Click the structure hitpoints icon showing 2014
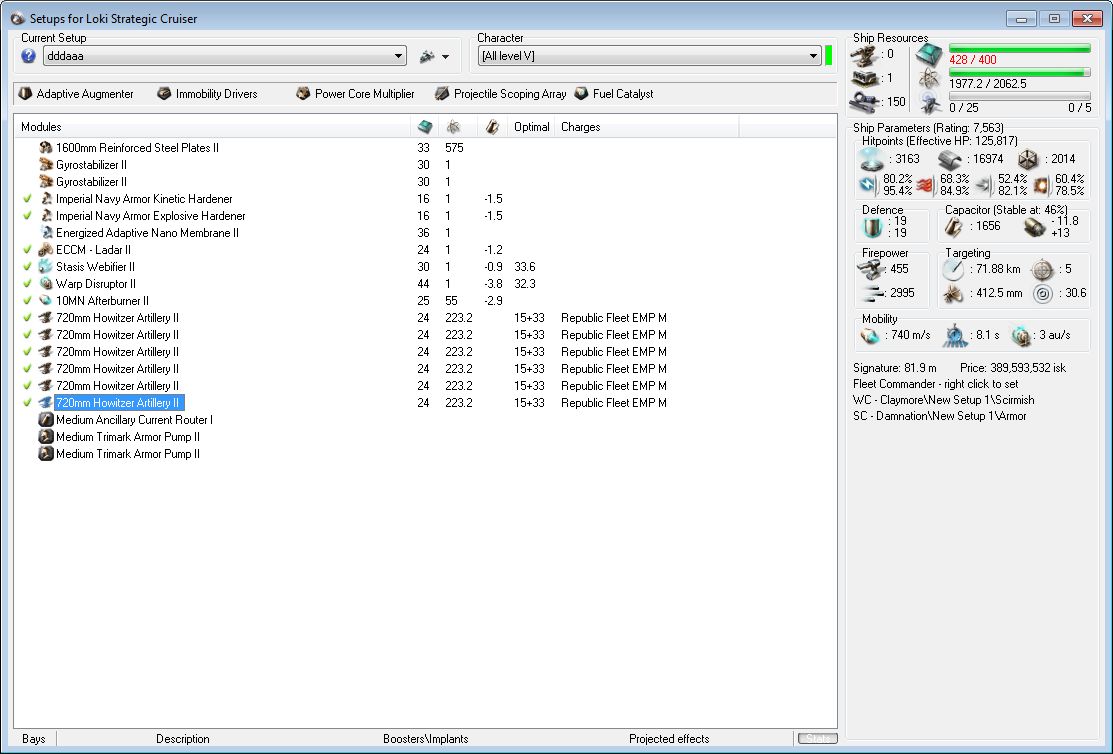 tap(1028, 160)
